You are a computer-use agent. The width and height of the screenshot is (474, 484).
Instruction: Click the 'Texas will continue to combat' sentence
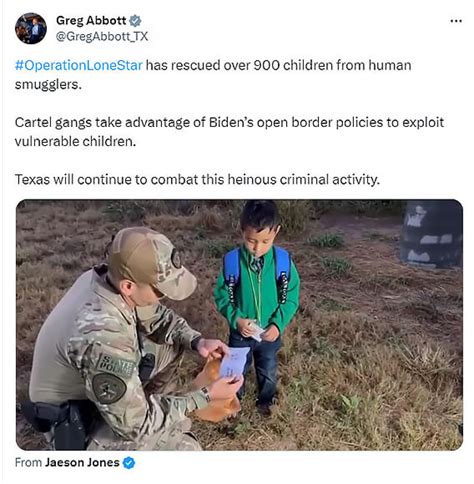pos(197,179)
